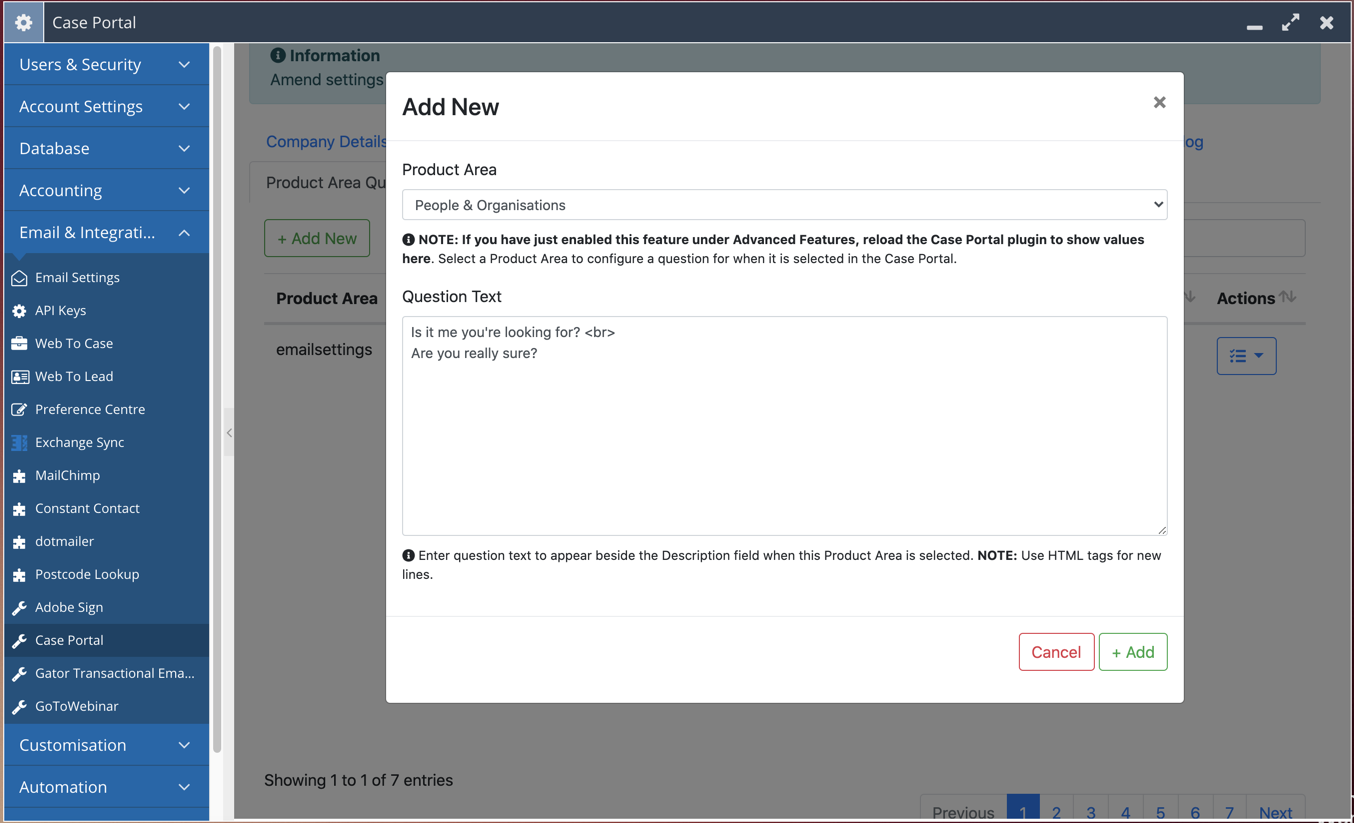
Task: Click the Product Area column header
Action: click(327, 298)
